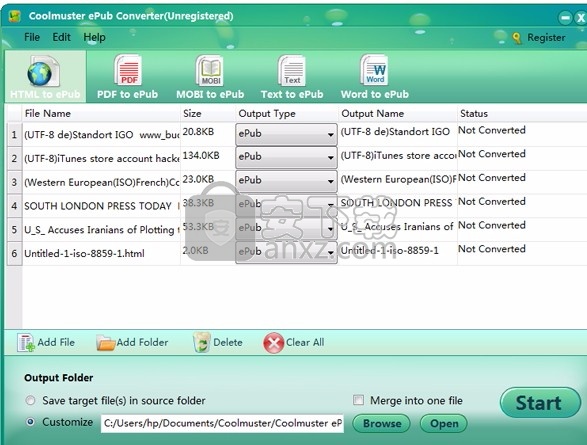Click the Output Type column header
587x445 pixels.
tap(287, 113)
